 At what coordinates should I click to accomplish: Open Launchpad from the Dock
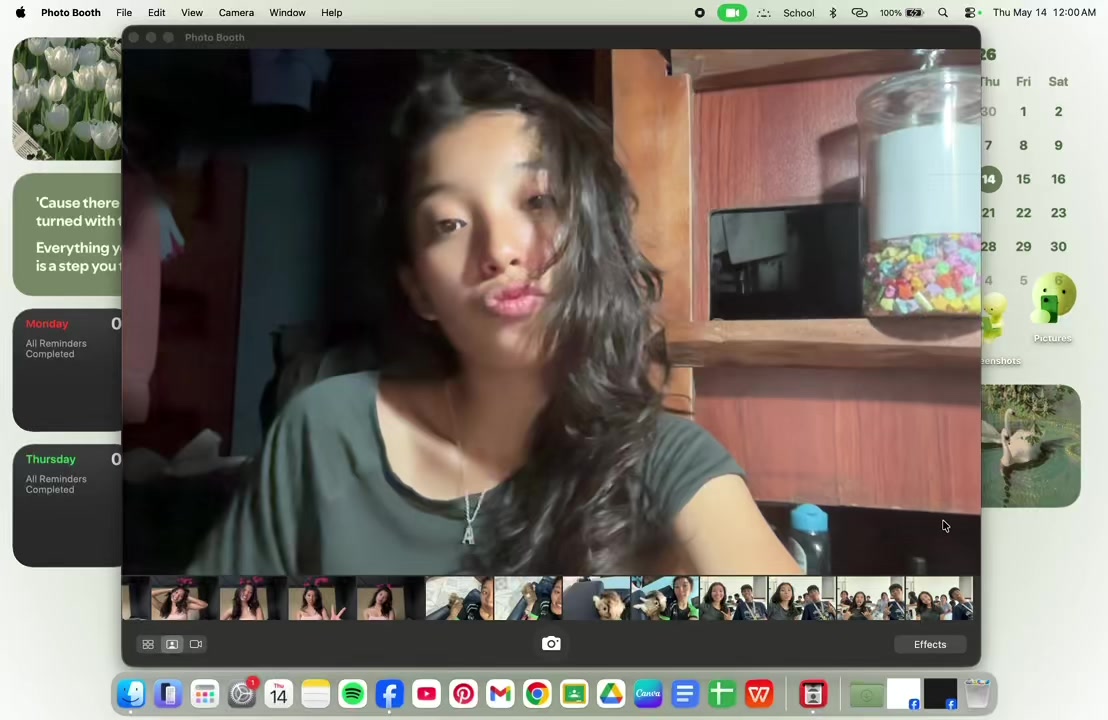coord(205,694)
